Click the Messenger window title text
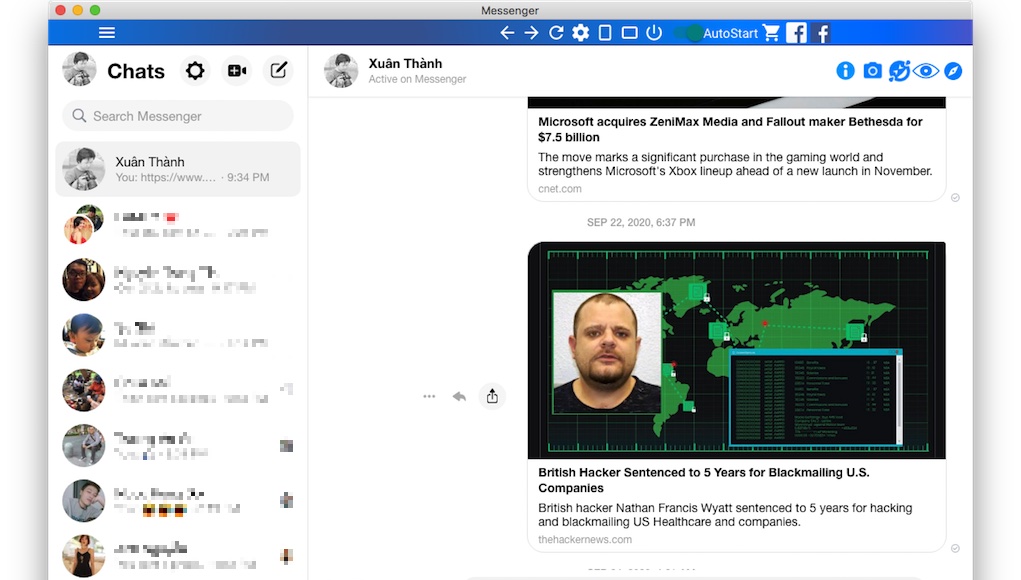 (510, 10)
